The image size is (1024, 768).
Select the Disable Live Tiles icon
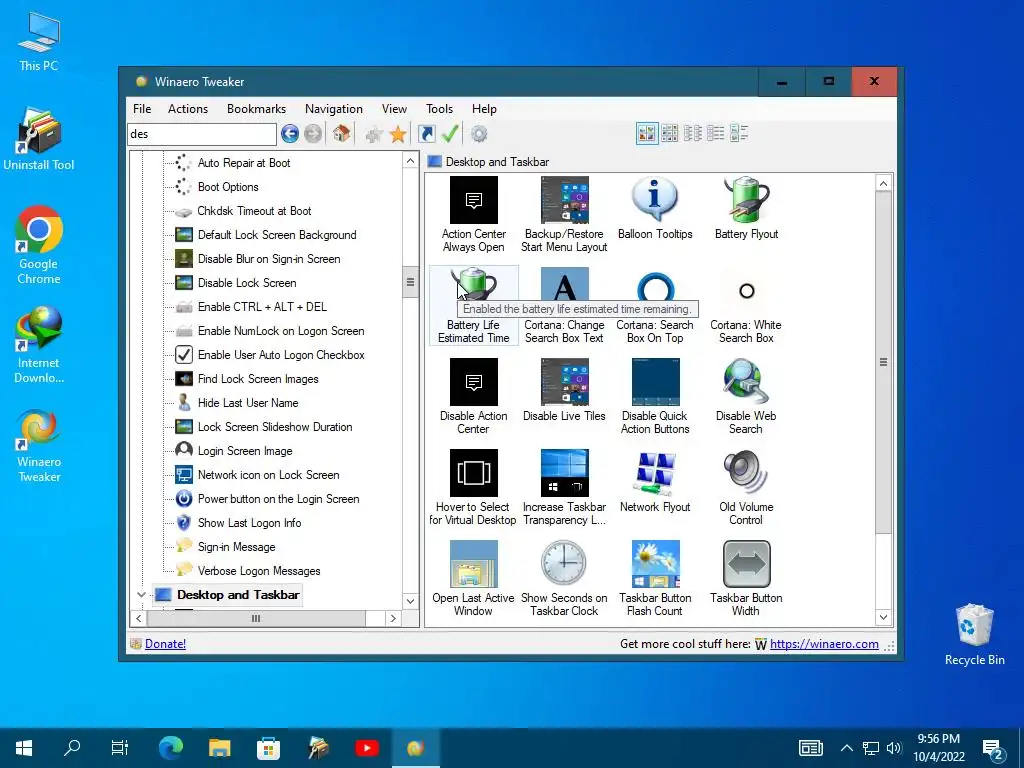564,390
